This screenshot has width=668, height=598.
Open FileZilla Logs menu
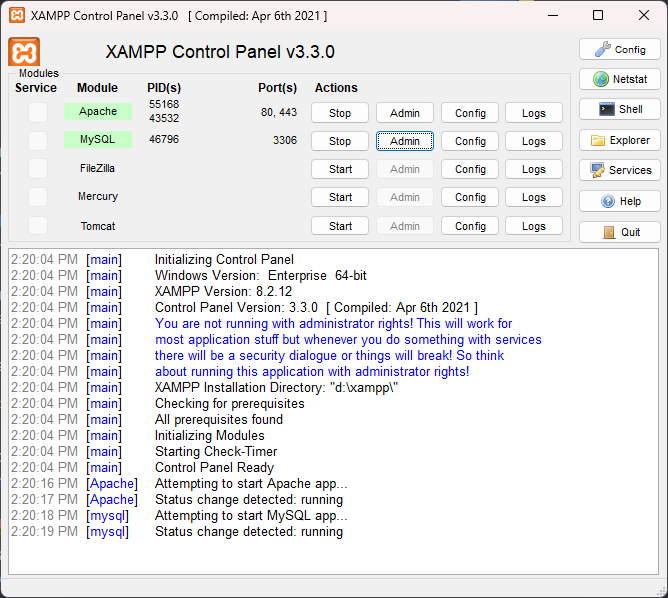coord(534,169)
